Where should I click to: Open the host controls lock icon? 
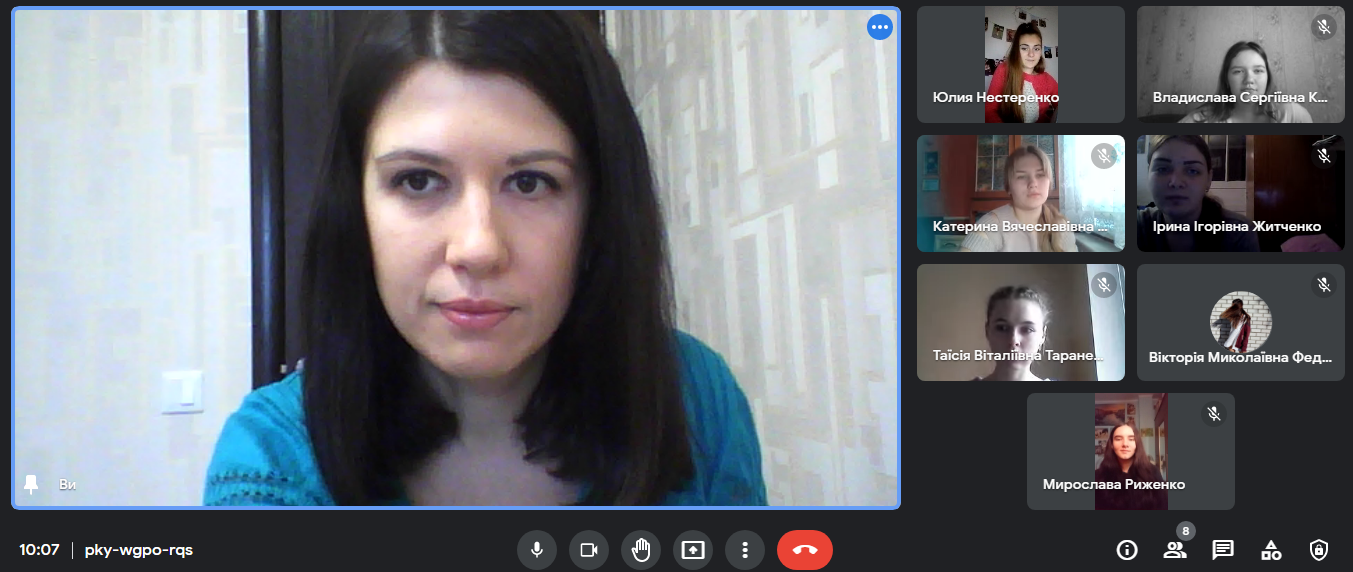click(x=1319, y=550)
